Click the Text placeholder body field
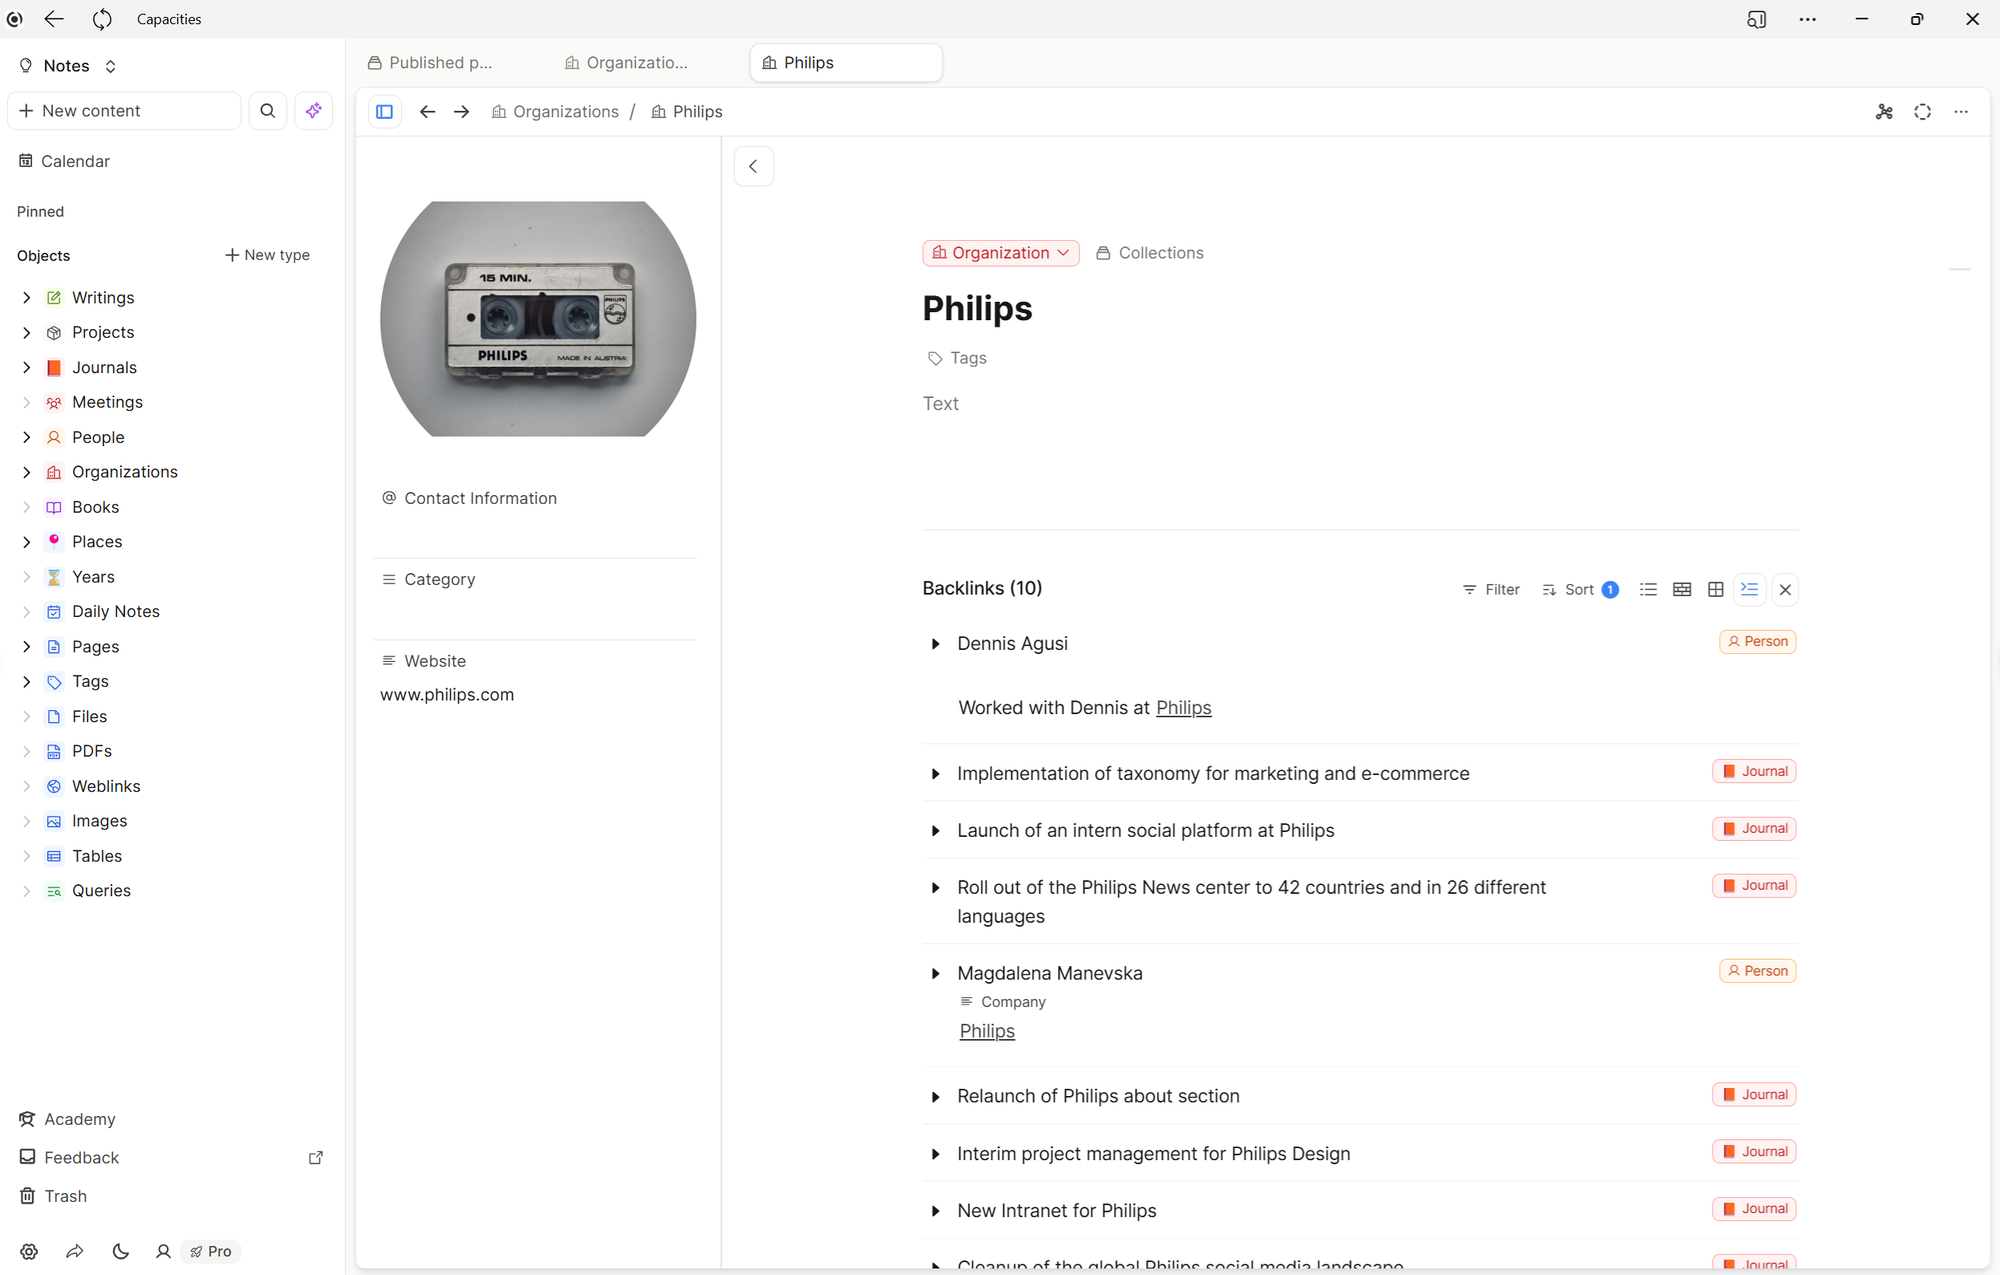The height and width of the screenshot is (1275, 2000). coord(941,404)
